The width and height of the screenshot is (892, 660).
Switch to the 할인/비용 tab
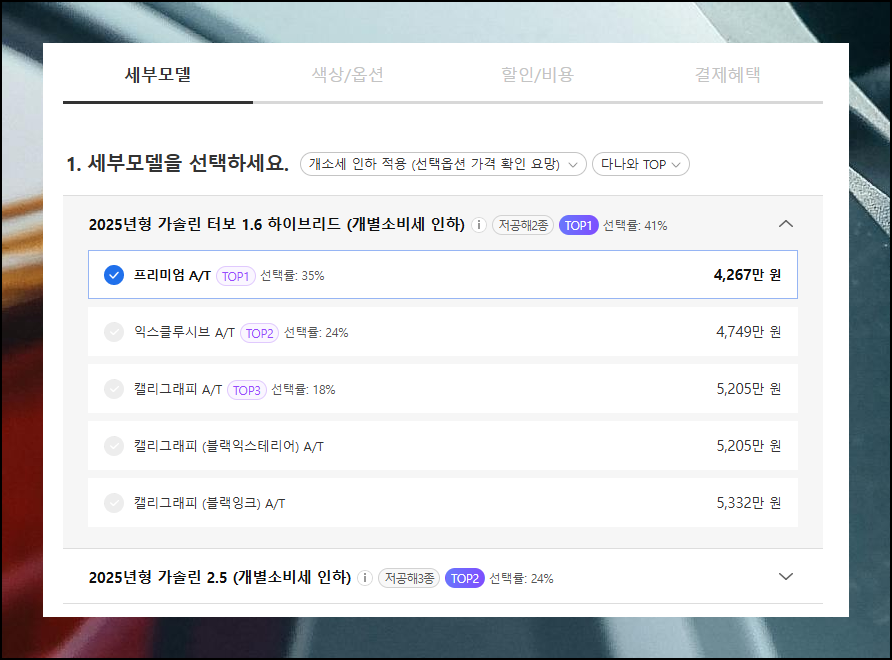click(538, 75)
